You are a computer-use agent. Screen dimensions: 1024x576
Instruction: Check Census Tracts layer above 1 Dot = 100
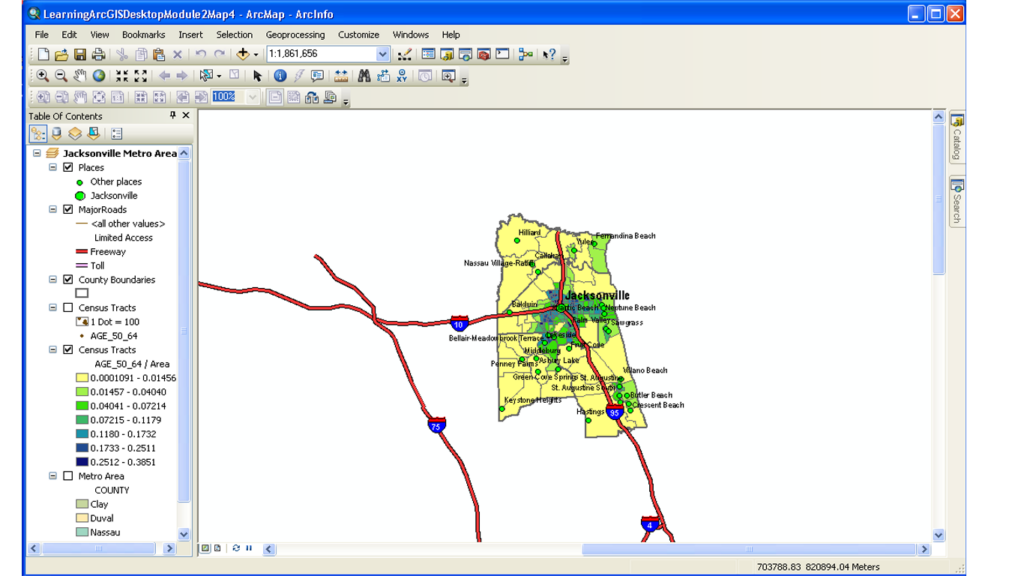click(x=68, y=308)
